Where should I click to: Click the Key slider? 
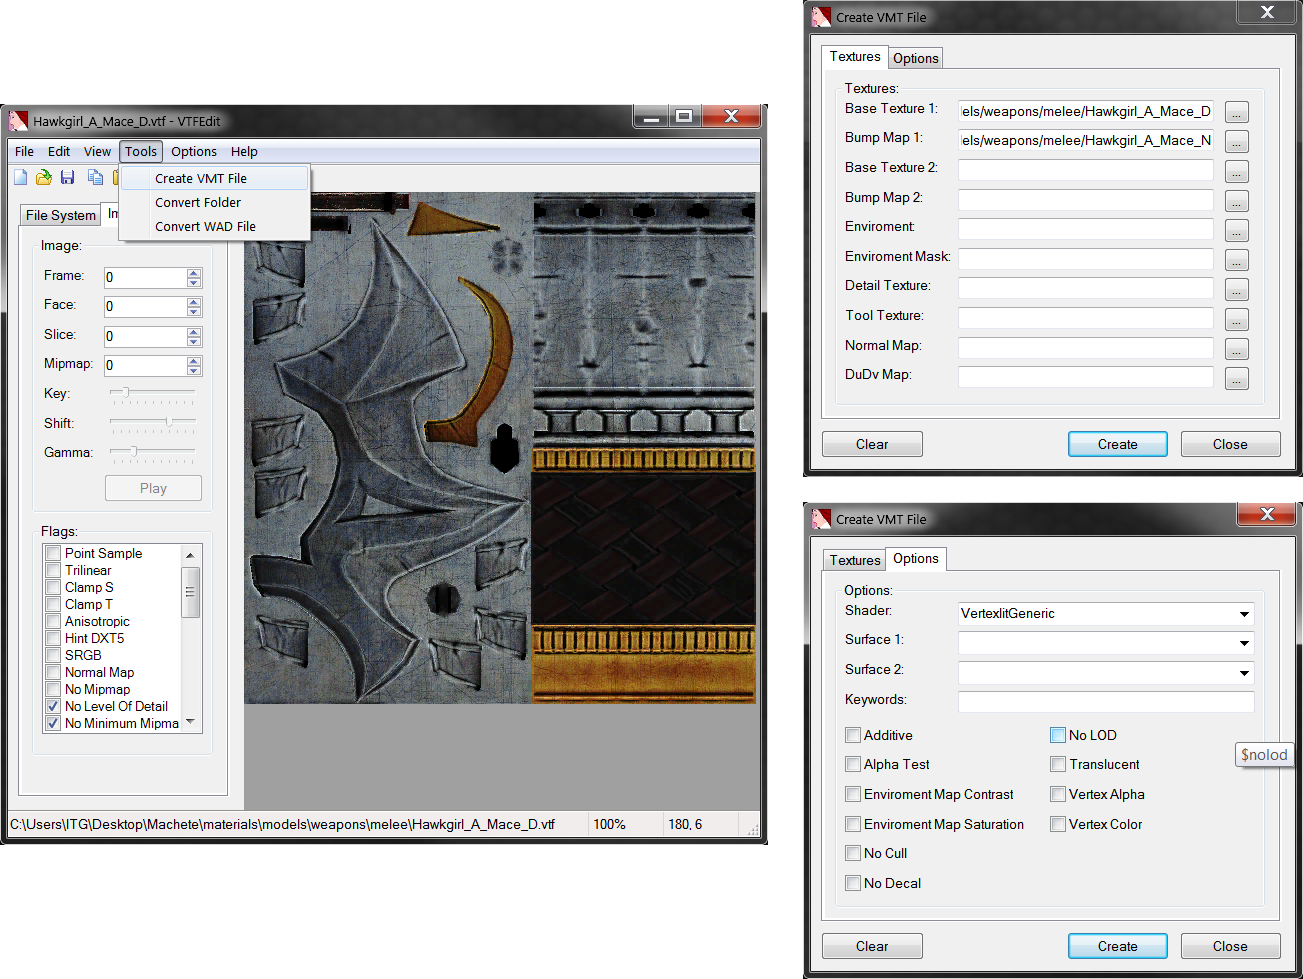pos(152,393)
